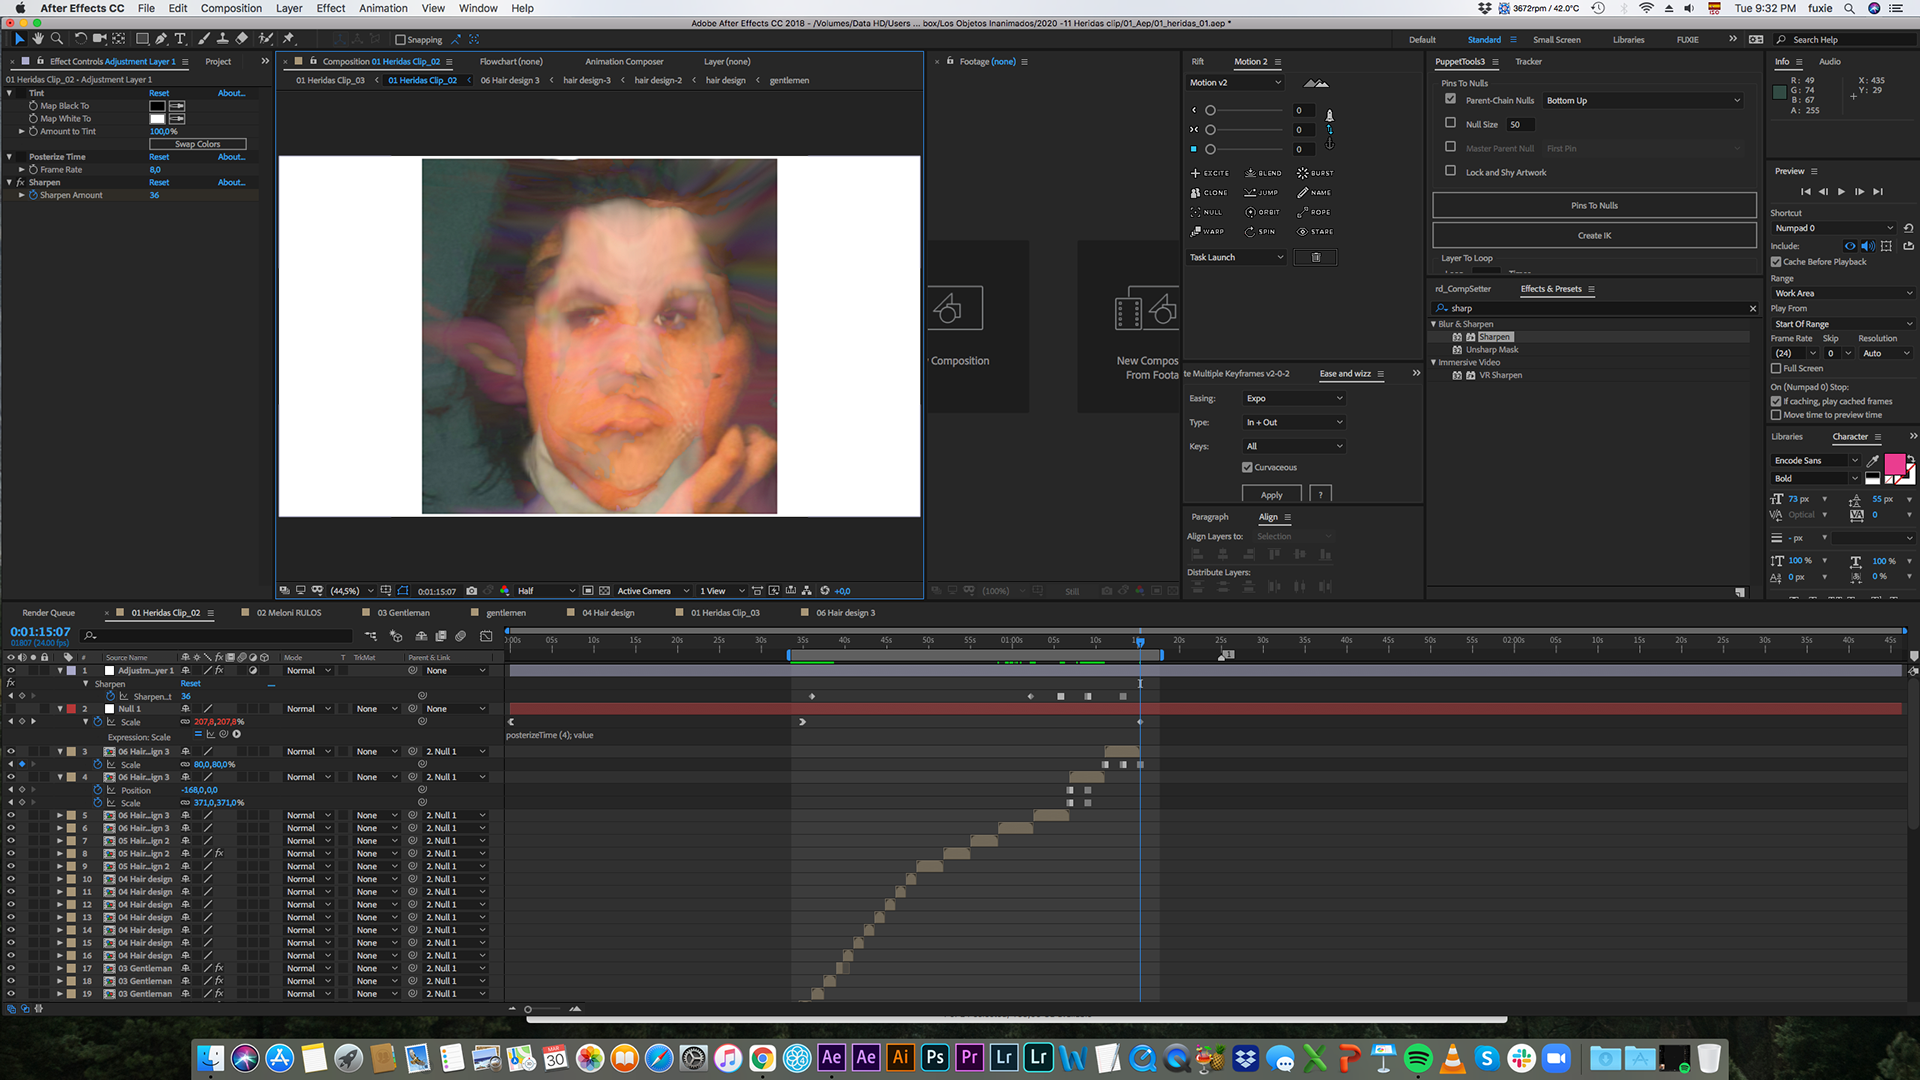
Task: Click Reset for the Tint effect
Action: [x=159, y=93]
